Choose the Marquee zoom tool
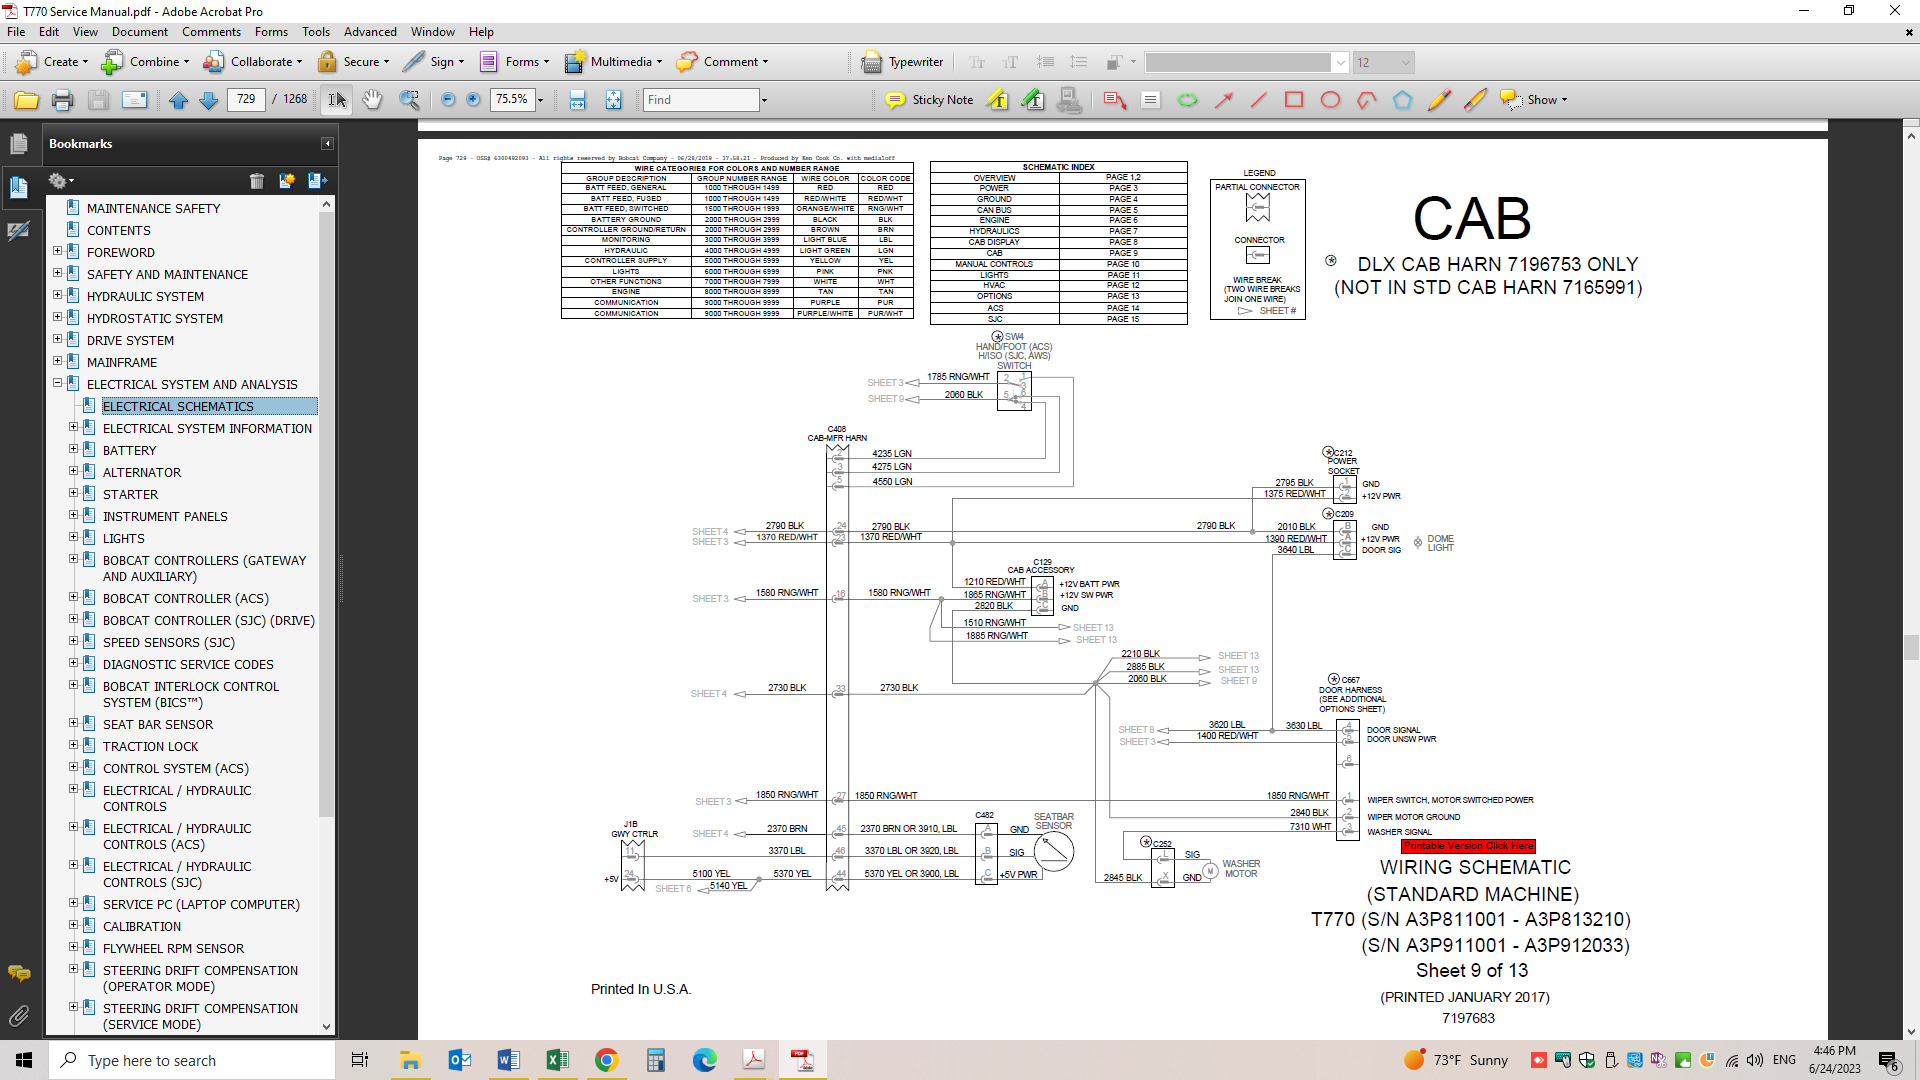Screen dimensions: 1920x1080 point(409,100)
